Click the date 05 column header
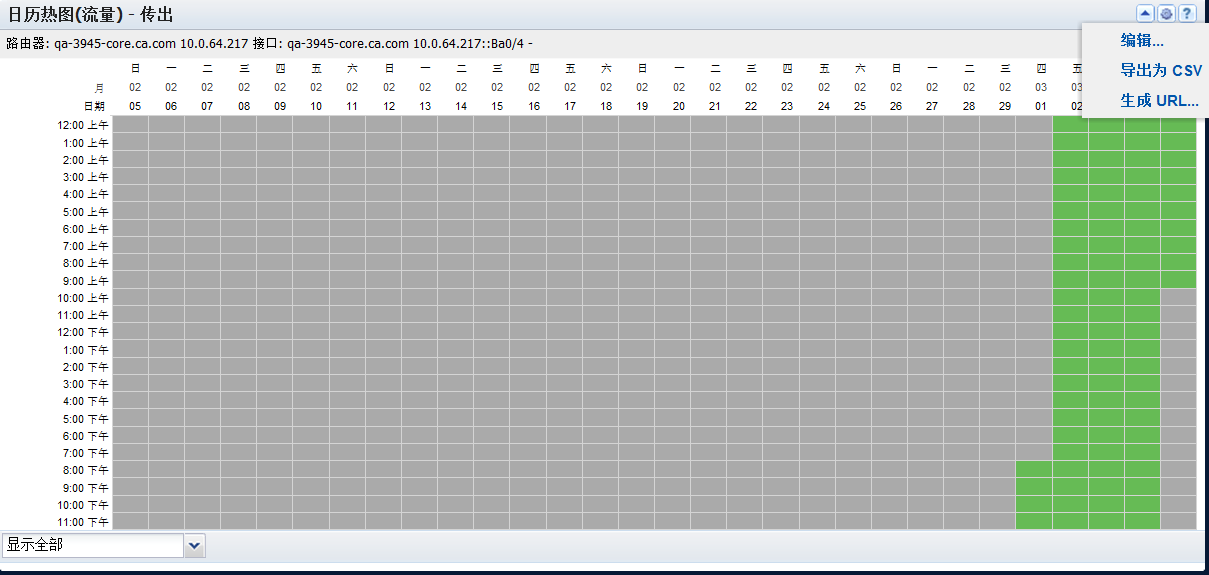Screen dimensions: 1209x575 click(135, 106)
